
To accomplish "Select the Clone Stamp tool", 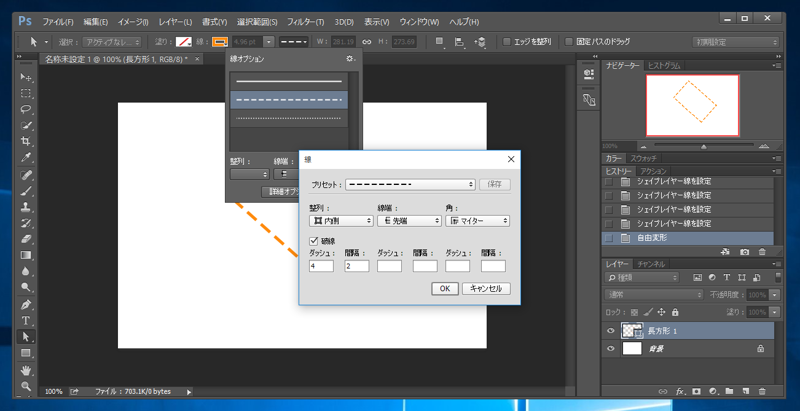I will pyautogui.click(x=26, y=207).
